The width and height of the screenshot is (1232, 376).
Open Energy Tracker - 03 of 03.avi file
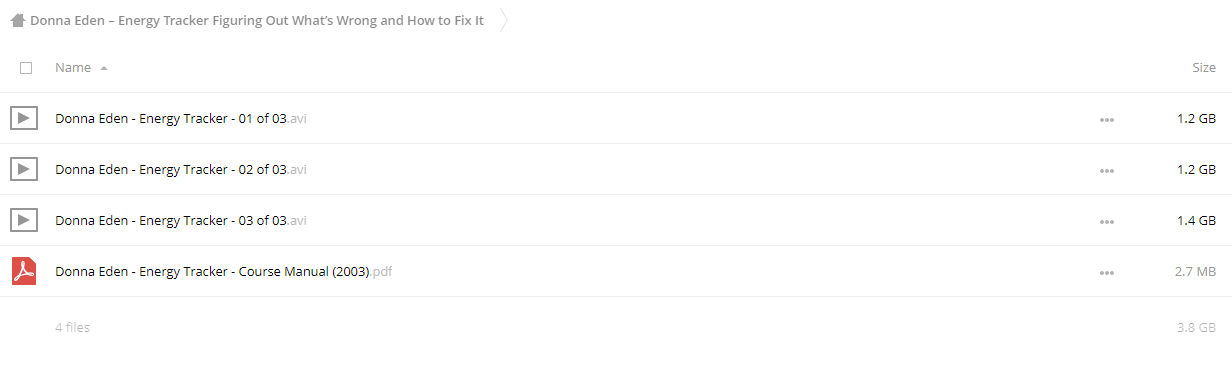point(181,220)
